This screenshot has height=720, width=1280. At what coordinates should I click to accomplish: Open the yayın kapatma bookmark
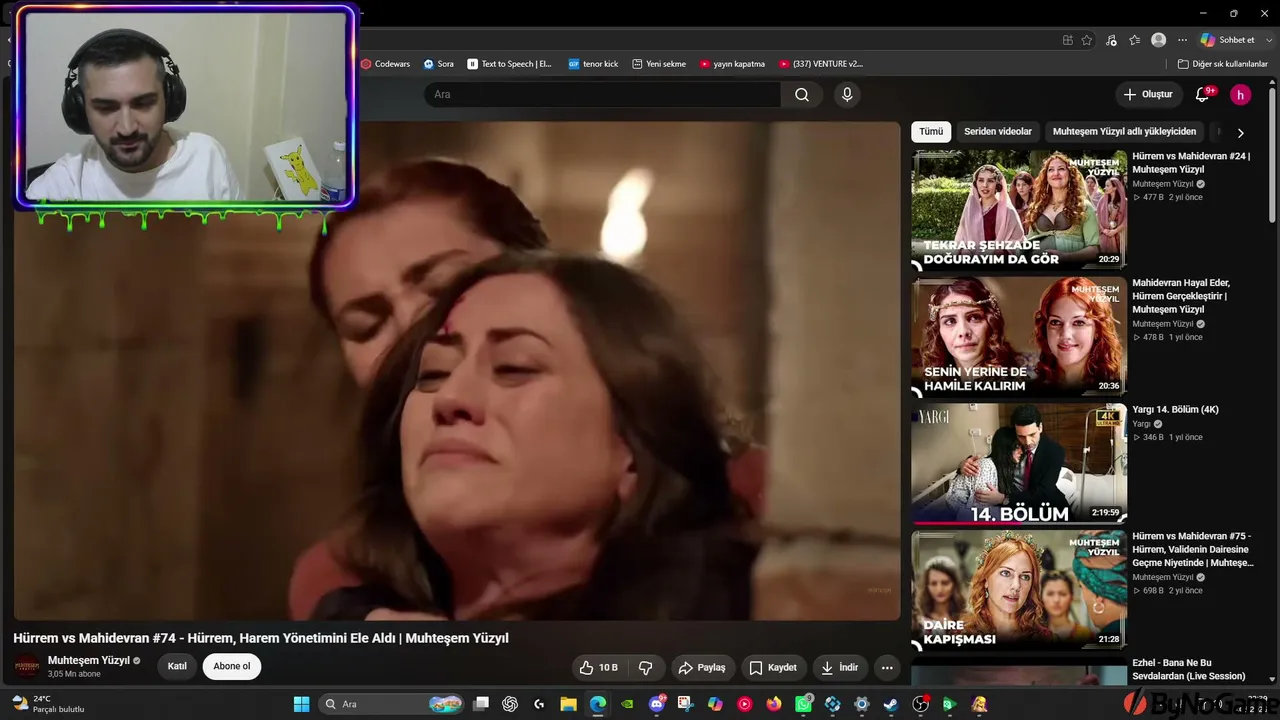pos(732,64)
